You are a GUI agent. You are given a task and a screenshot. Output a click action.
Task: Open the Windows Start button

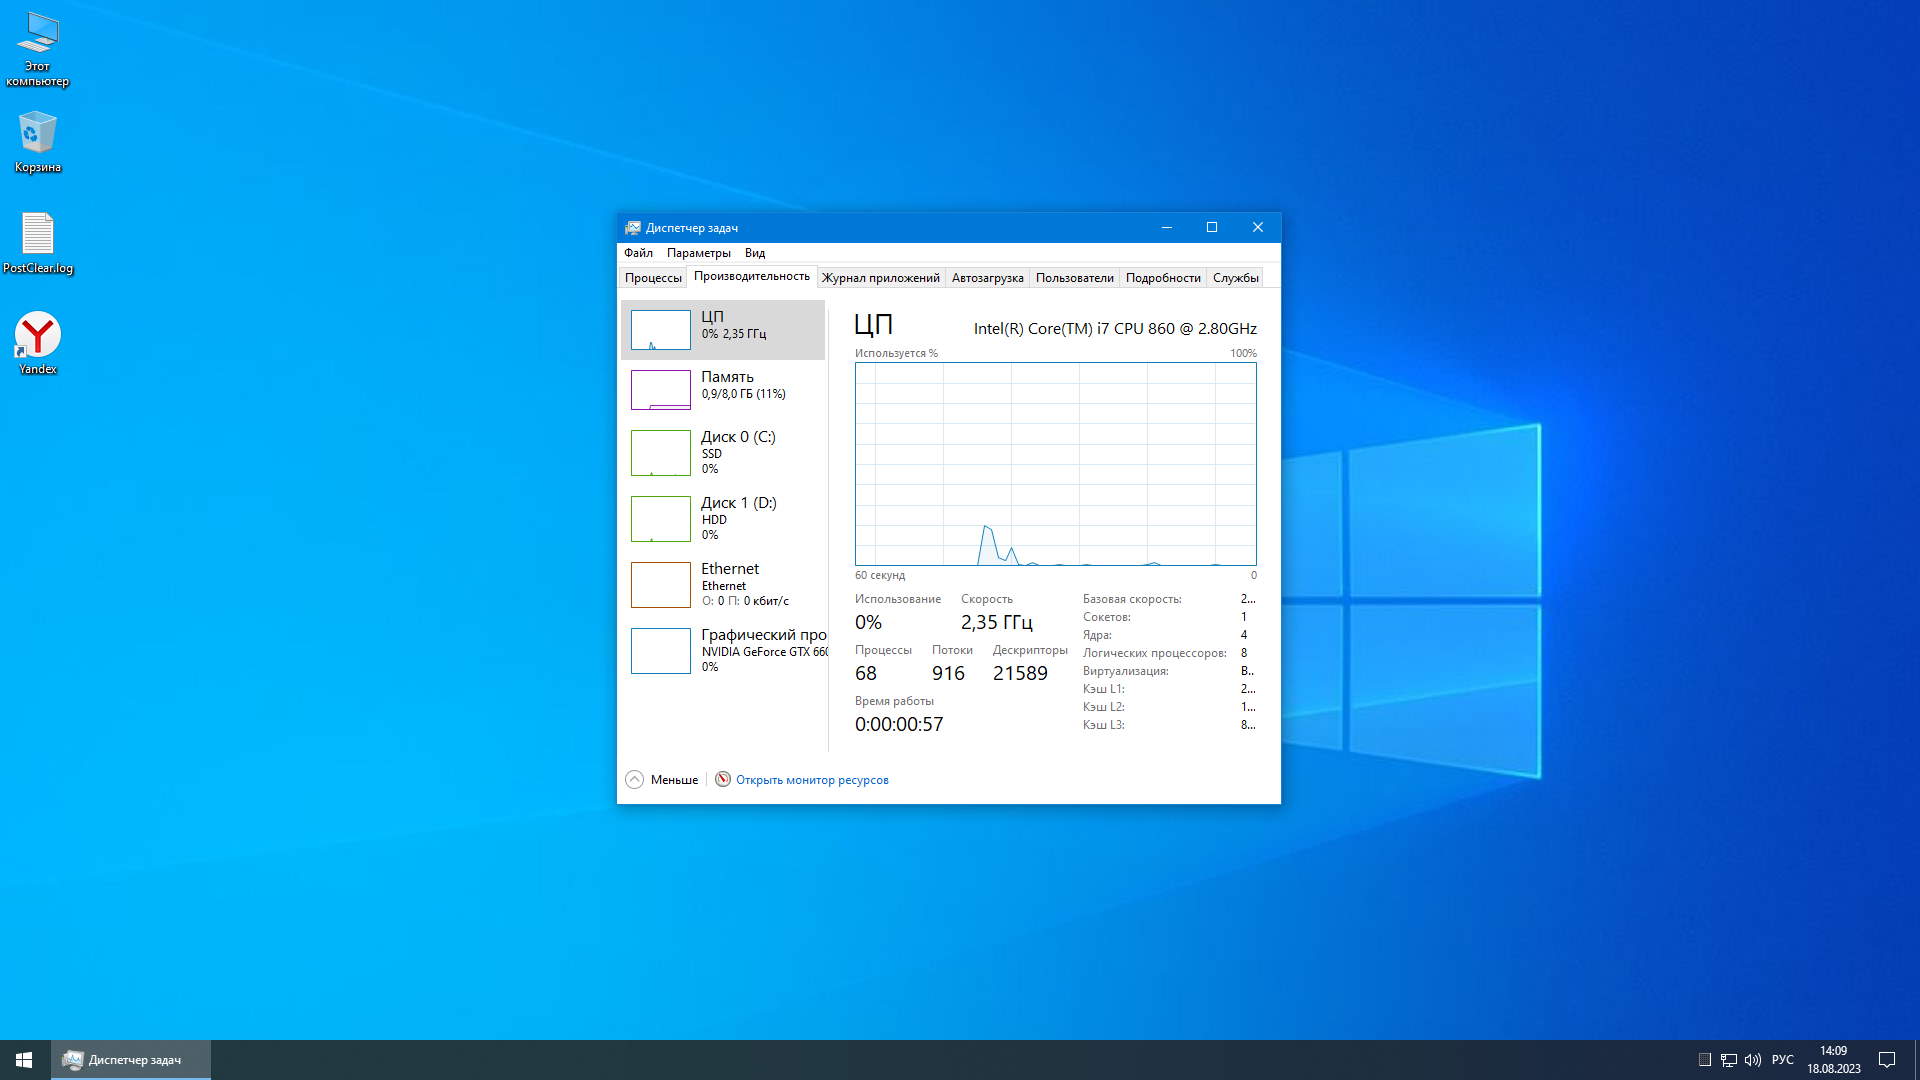pyautogui.click(x=24, y=1059)
